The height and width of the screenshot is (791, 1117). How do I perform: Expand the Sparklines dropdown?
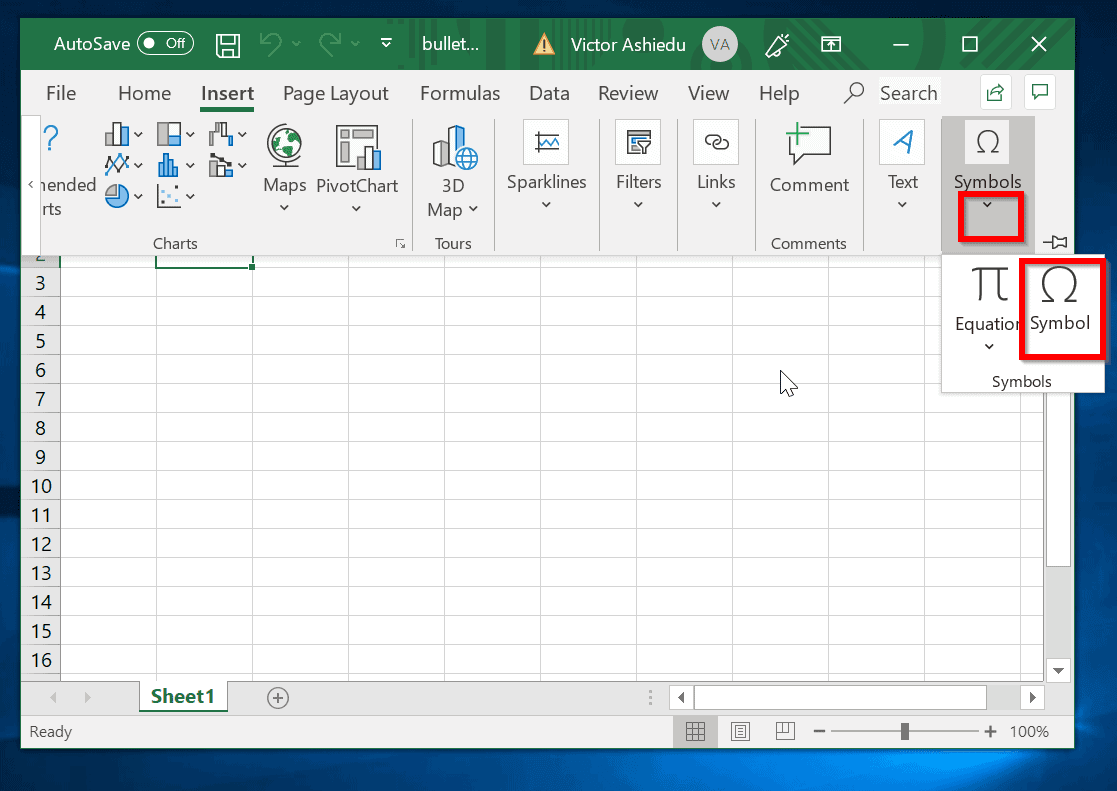click(546, 205)
